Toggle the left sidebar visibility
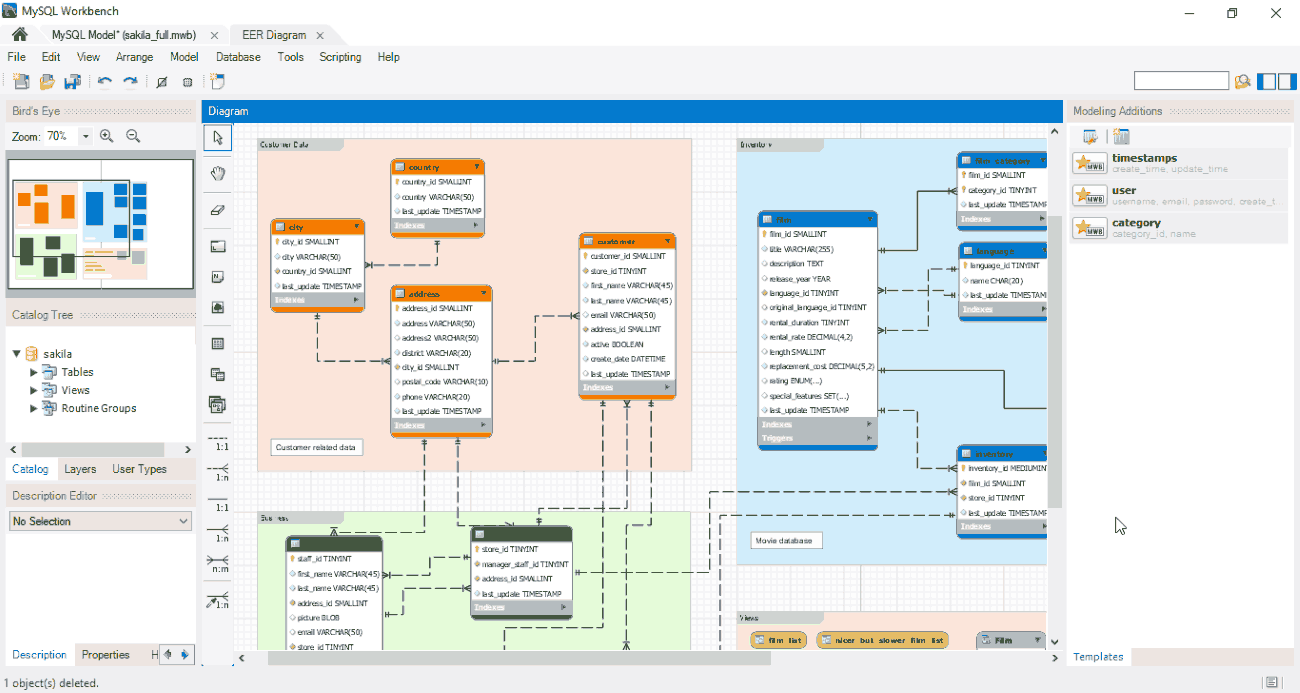 (x=1266, y=82)
